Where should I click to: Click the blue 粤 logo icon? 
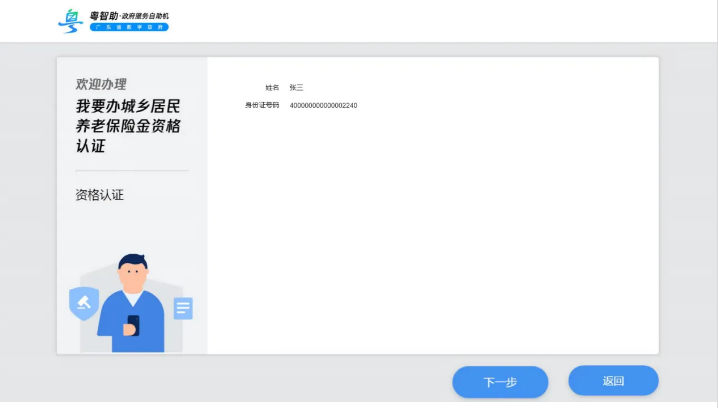[72, 21]
